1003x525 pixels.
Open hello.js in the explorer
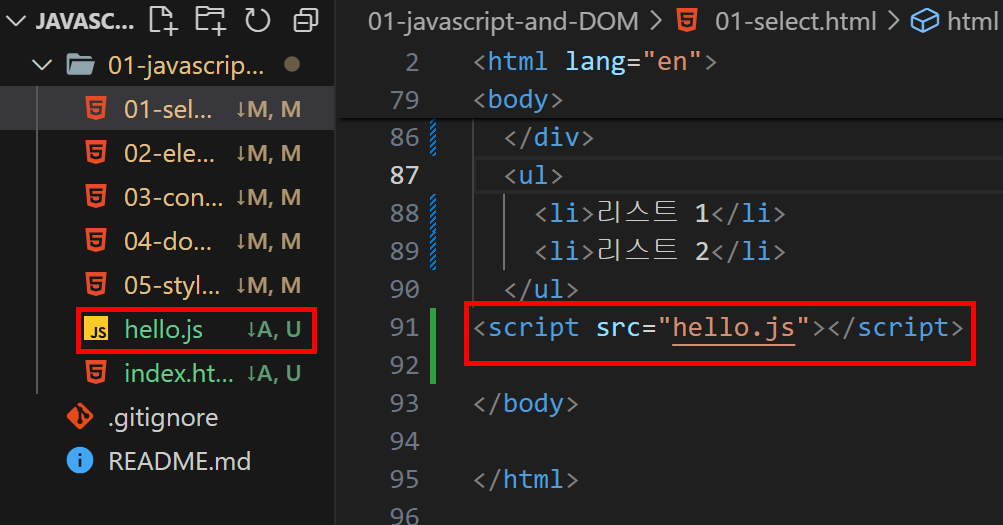[x=167, y=329]
